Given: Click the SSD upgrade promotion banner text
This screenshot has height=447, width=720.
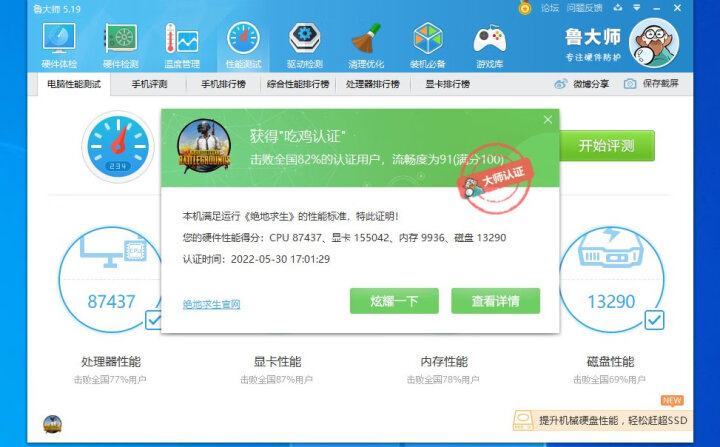Looking at the screenshot, I should [613, 420].
